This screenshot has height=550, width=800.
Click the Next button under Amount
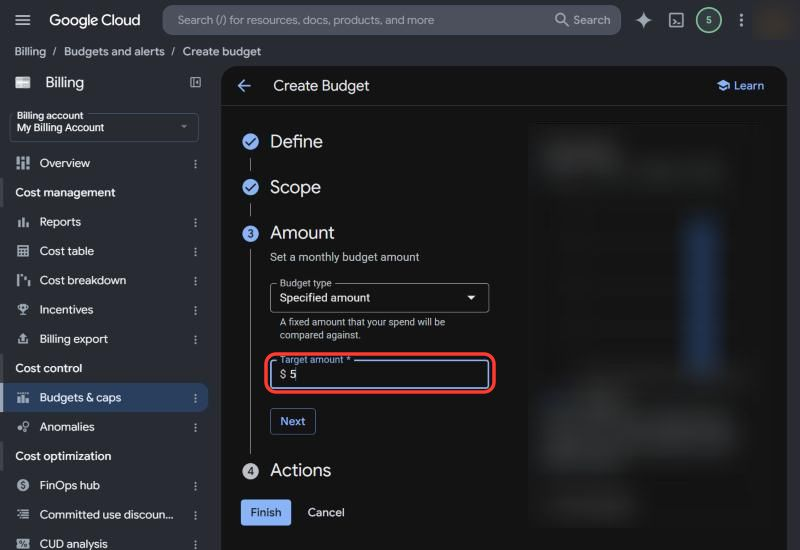pyautogui.click(x=292, y=421)
